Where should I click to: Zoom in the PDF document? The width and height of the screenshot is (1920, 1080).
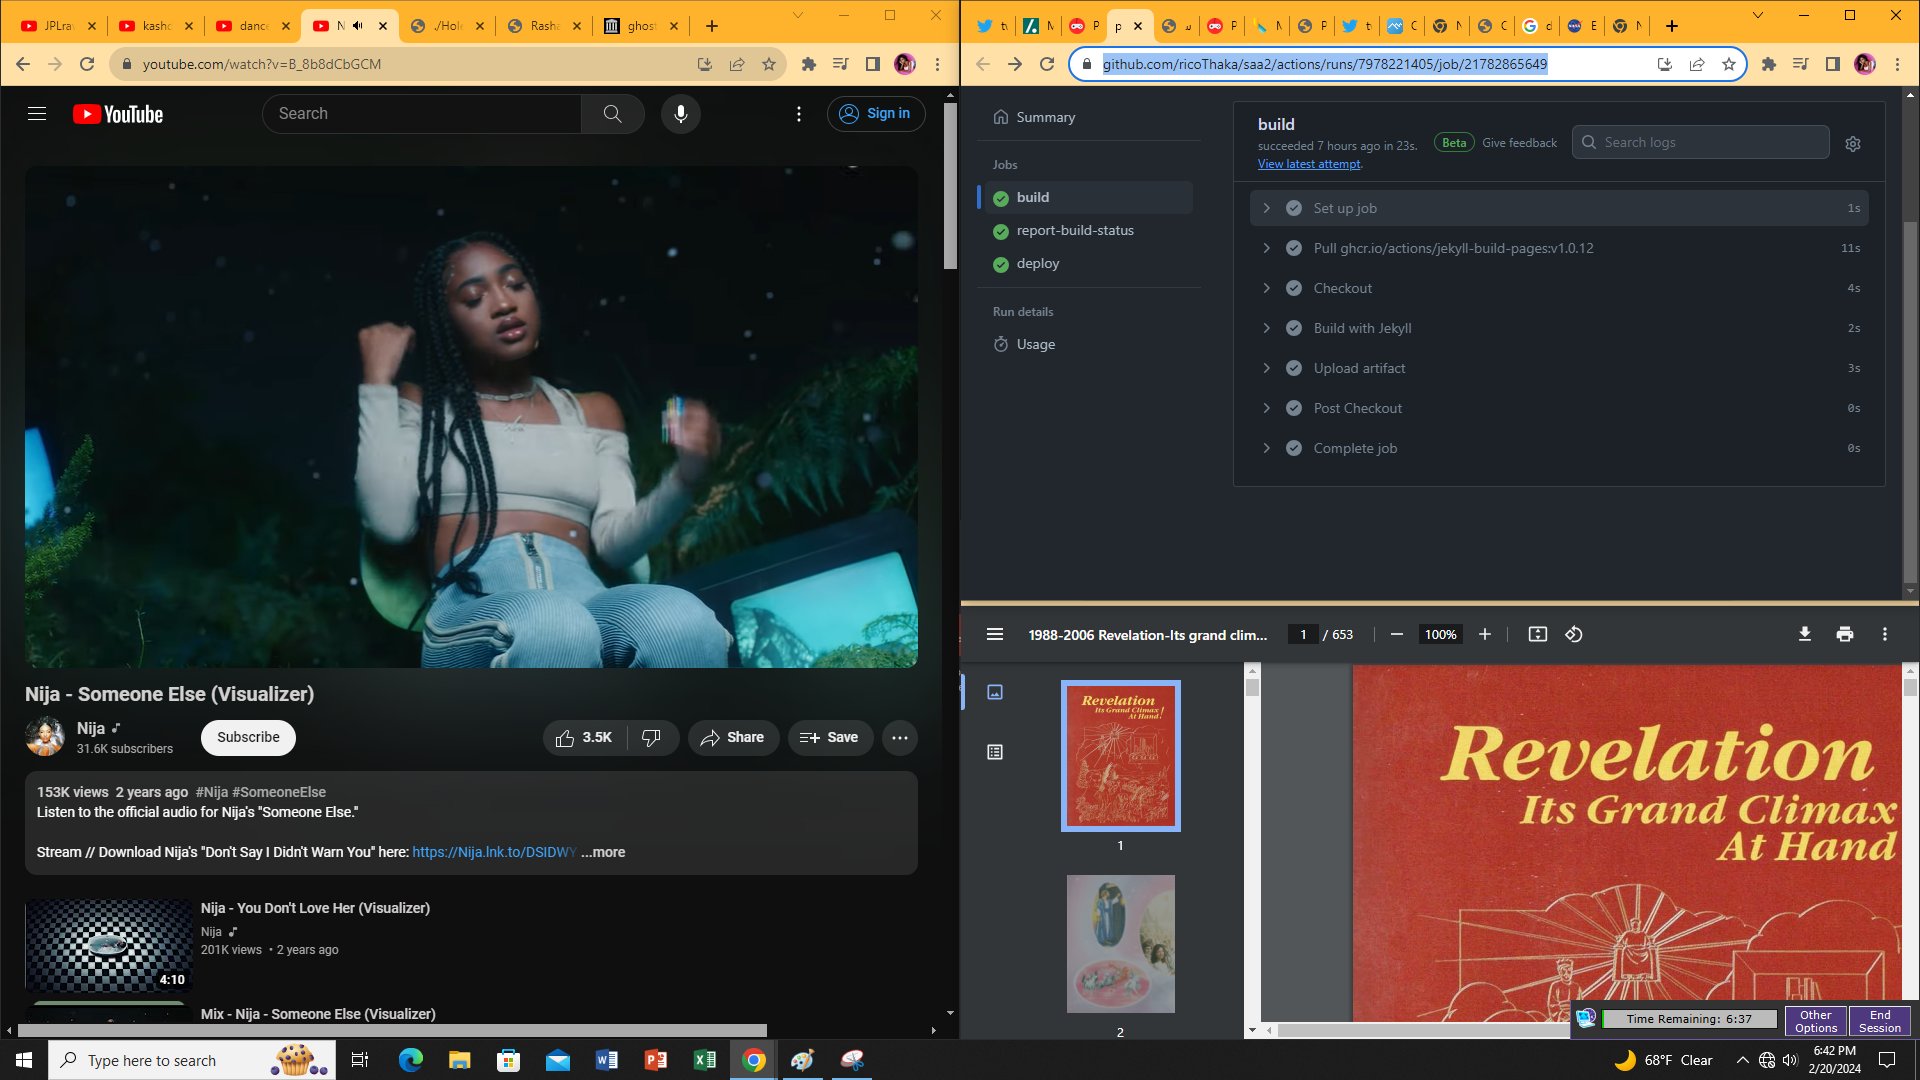[1485, 634]
